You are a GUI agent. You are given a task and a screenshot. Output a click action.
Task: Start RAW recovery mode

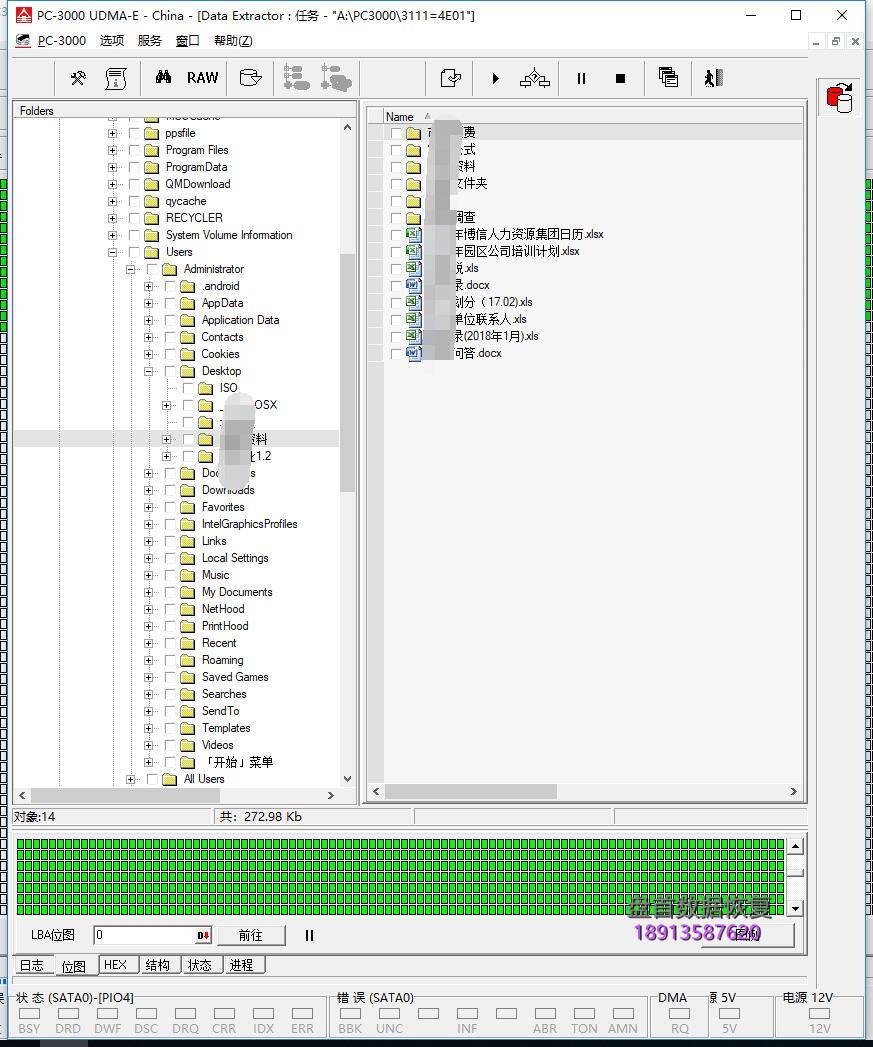tap(202, 77)
